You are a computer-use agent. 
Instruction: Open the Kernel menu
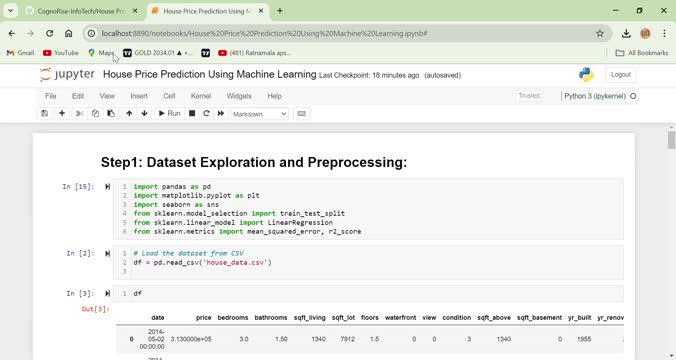coord(201,96)
